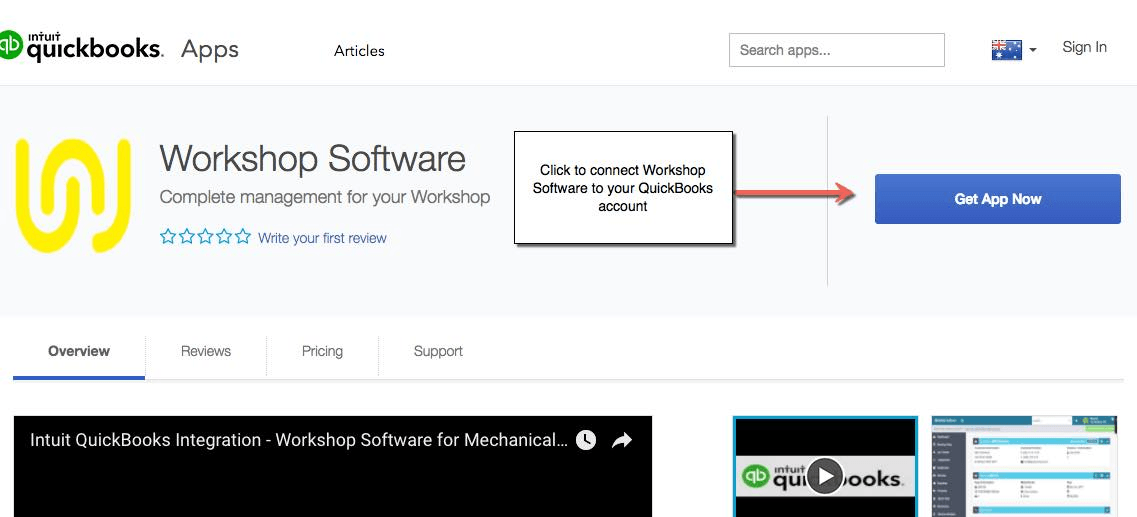Play the QuickBooks video thumbnail

pos(825,475)
